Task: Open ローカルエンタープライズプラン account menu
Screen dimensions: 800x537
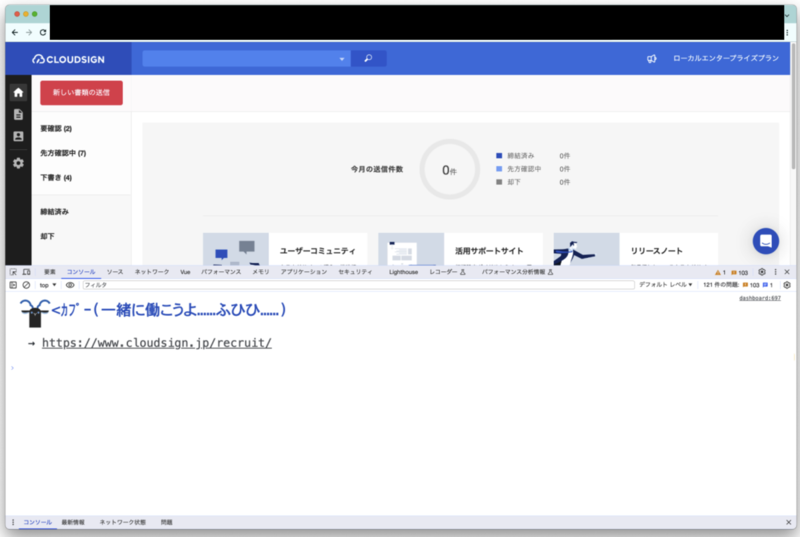Action: [x=726, y=58]
